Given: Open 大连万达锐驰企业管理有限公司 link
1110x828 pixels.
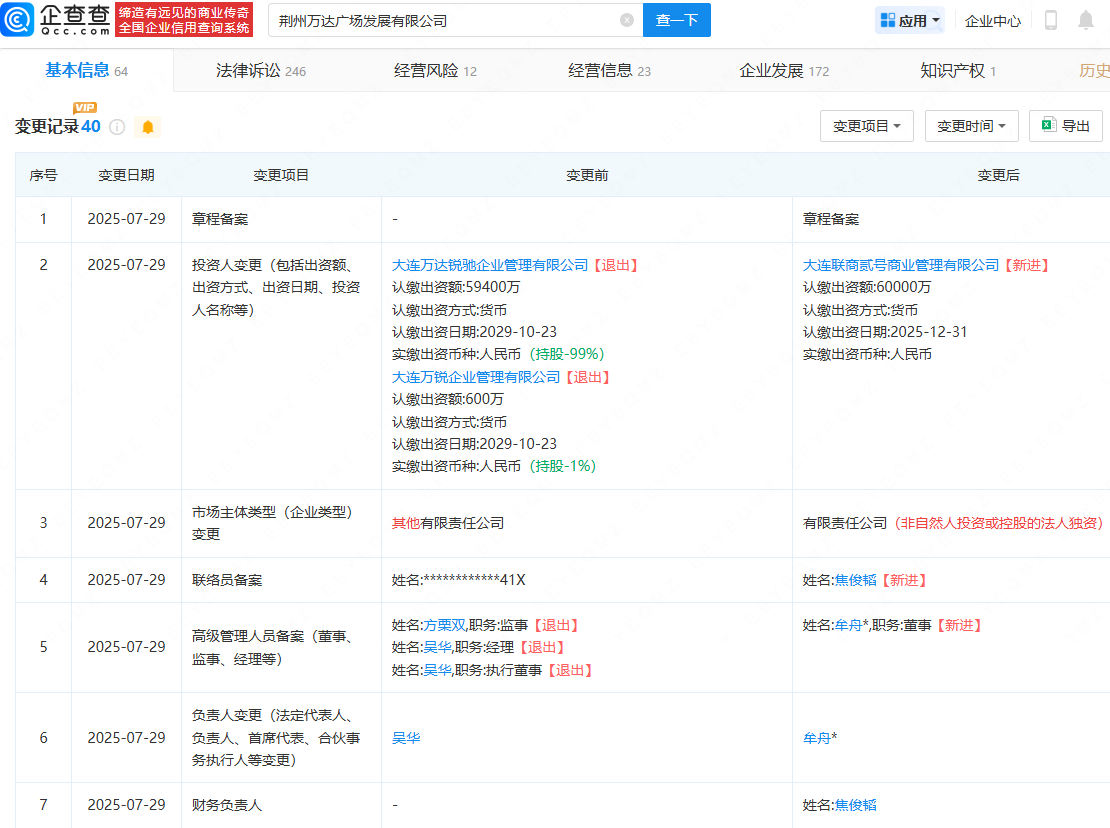Looking at the screenshot, I should point(490,265).
